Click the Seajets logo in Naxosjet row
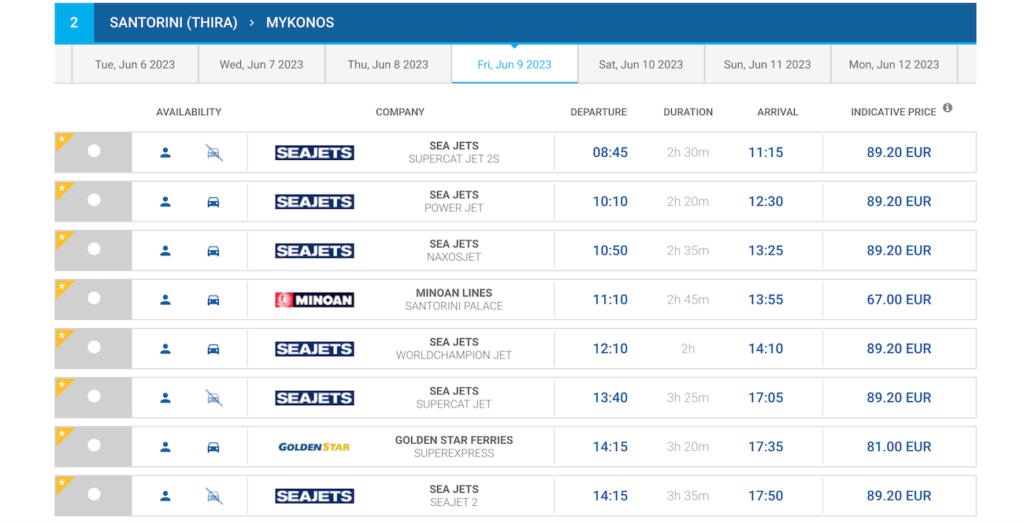 point(315,251)
